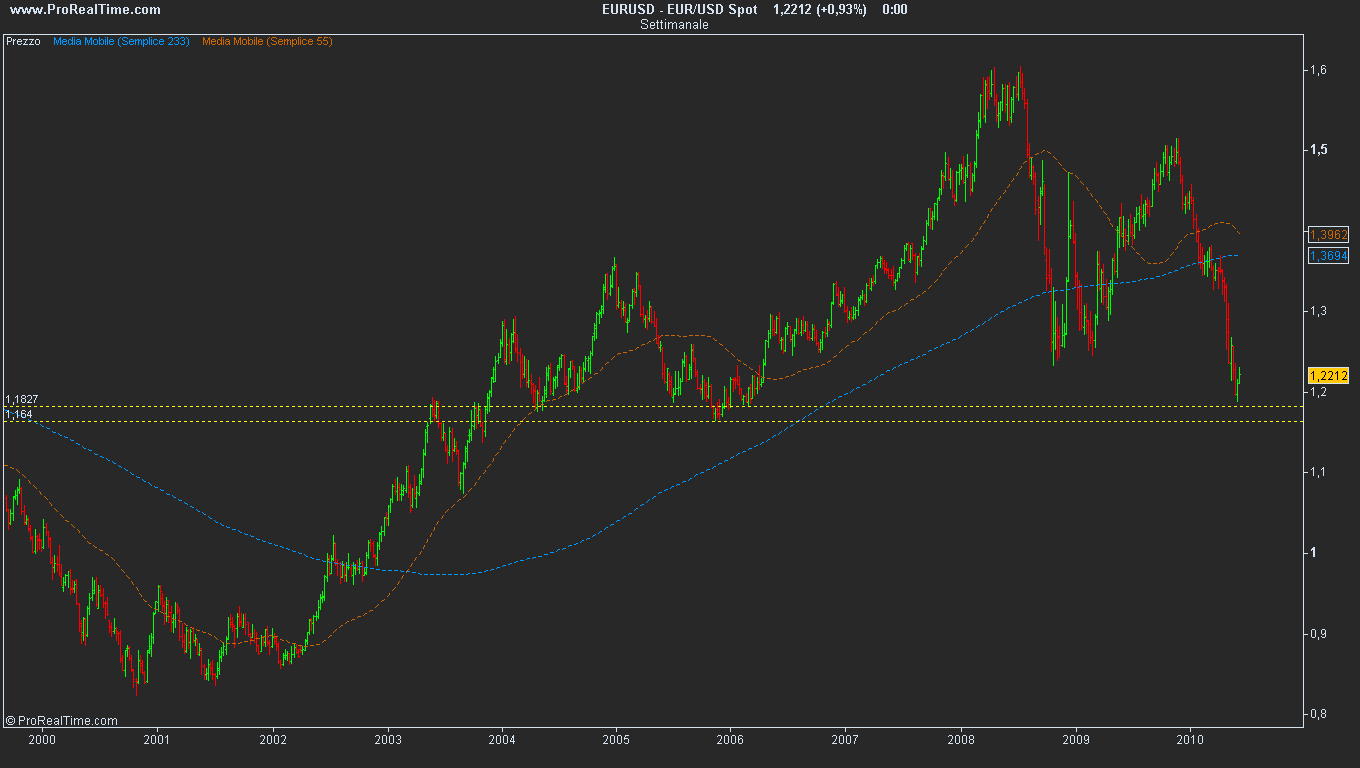Open Media Mobile (Semplice 55) indicator label
Screen dimensions: 1360x768
[x=267, y=41]
